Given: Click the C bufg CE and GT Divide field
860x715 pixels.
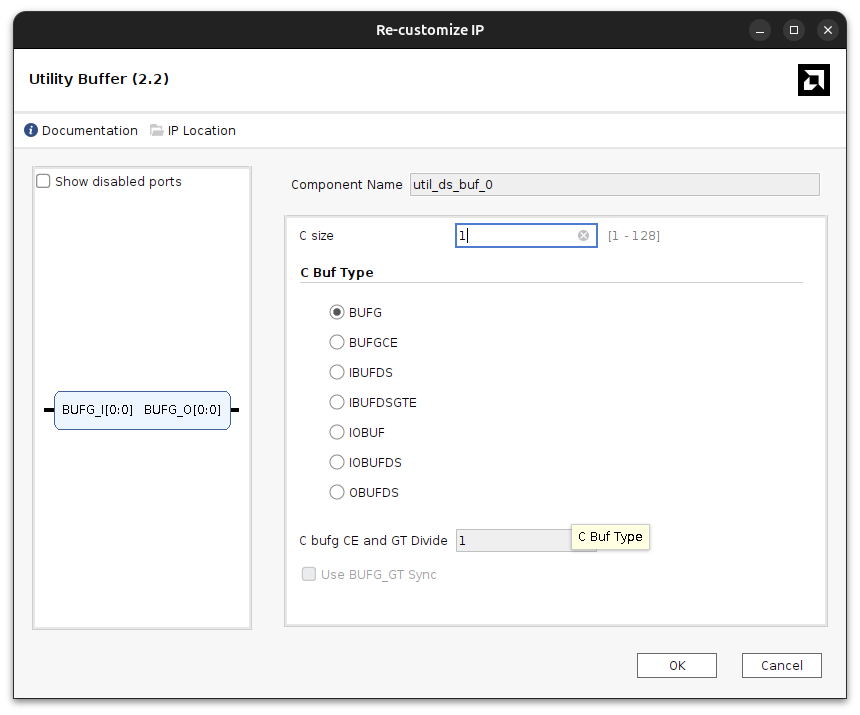Looking at the screenshot, I should (510, 540).
